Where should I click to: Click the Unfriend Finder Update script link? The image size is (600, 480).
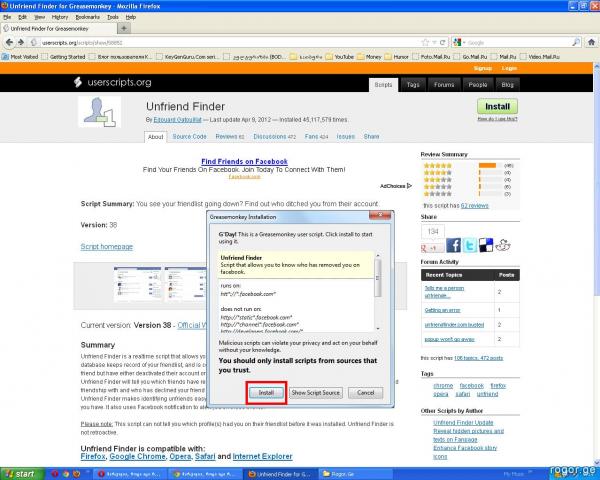[463, 423]
